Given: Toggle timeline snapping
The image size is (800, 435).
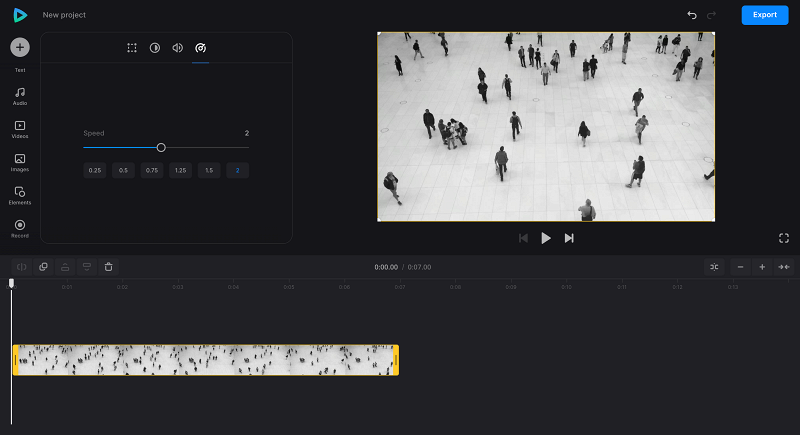Looking at the screenshot, I should click(714, 267).
